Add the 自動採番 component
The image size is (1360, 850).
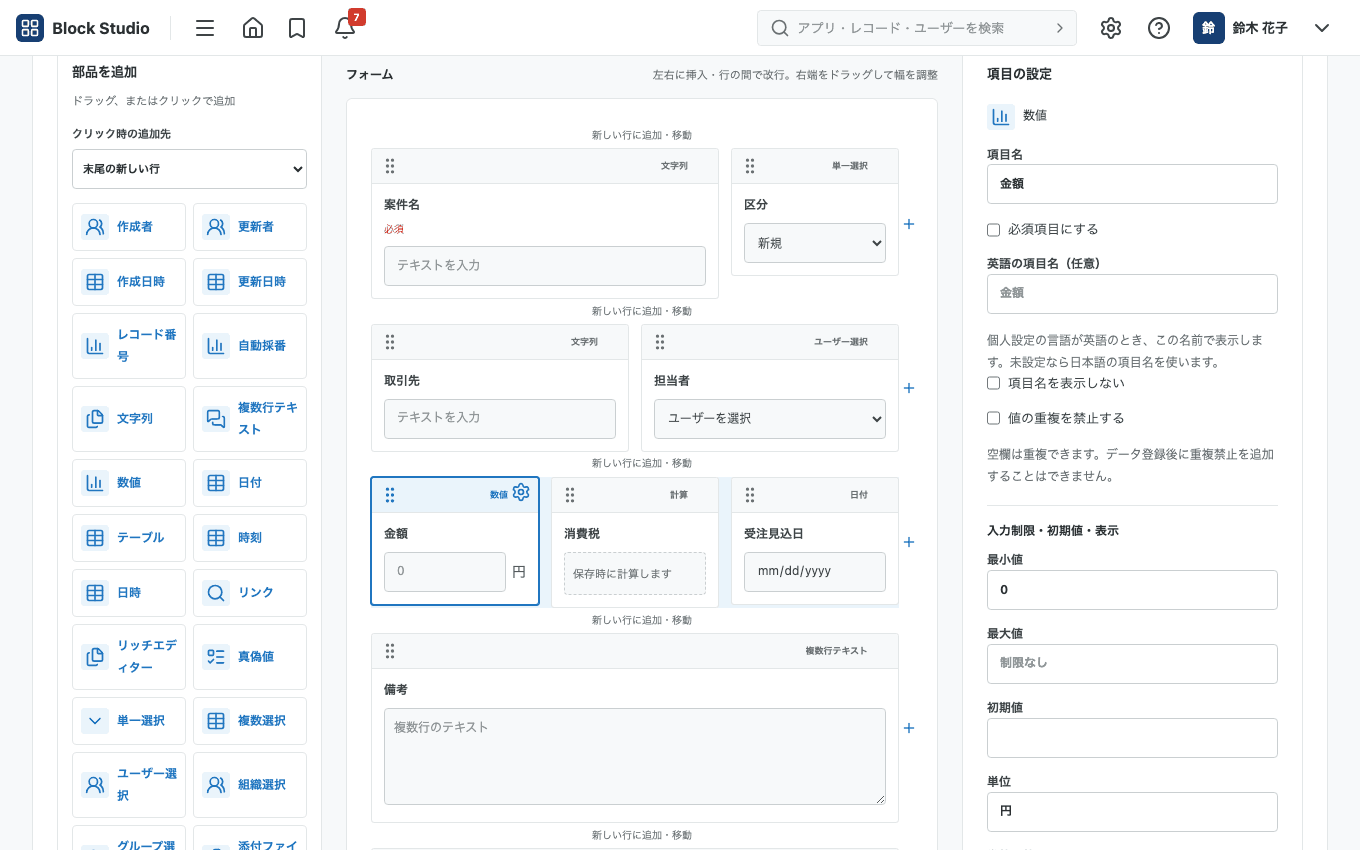(250, 346)
